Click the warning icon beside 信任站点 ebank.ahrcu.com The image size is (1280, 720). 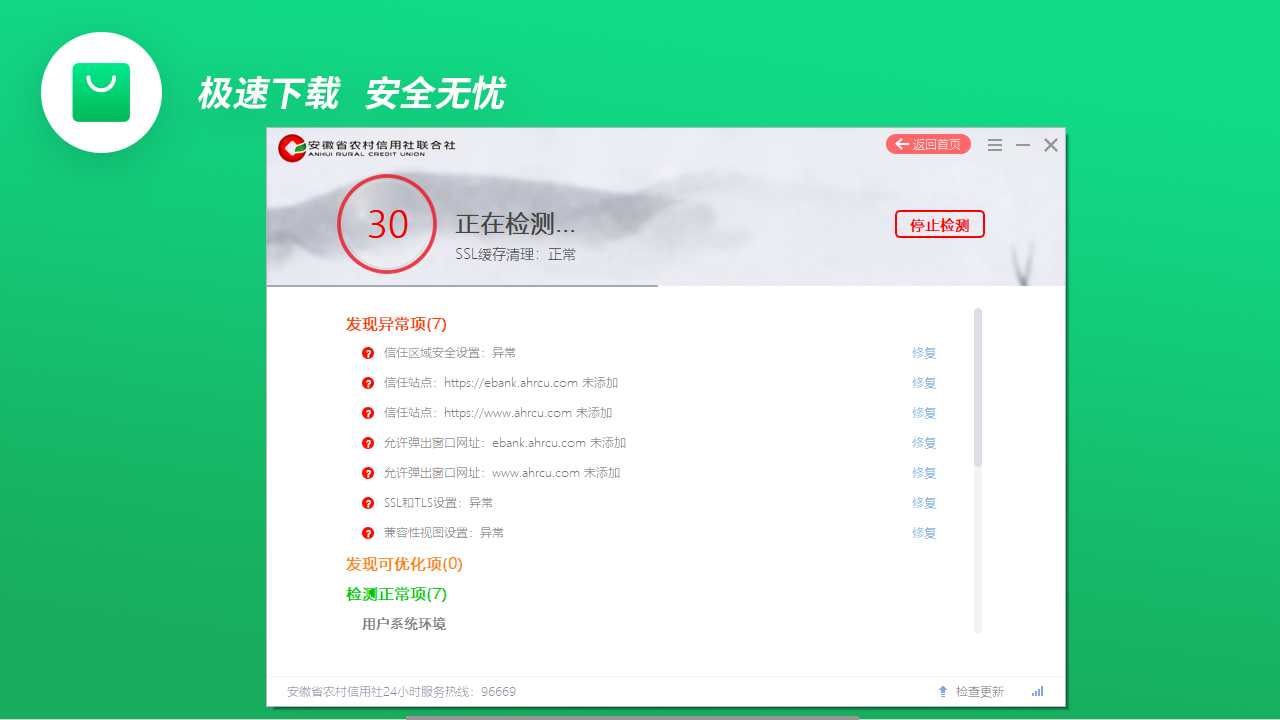click(x=368, y=383)
